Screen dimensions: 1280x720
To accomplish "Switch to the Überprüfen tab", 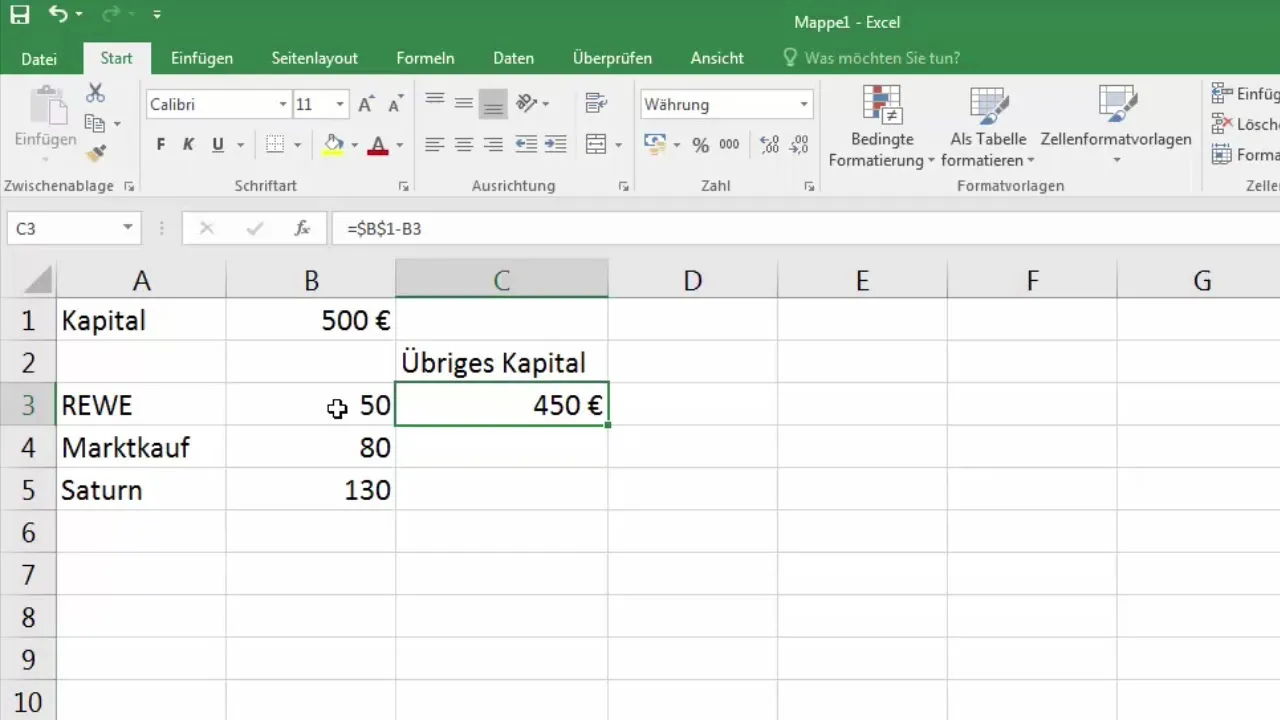I will pyautogui.click(x=612, y=58).
